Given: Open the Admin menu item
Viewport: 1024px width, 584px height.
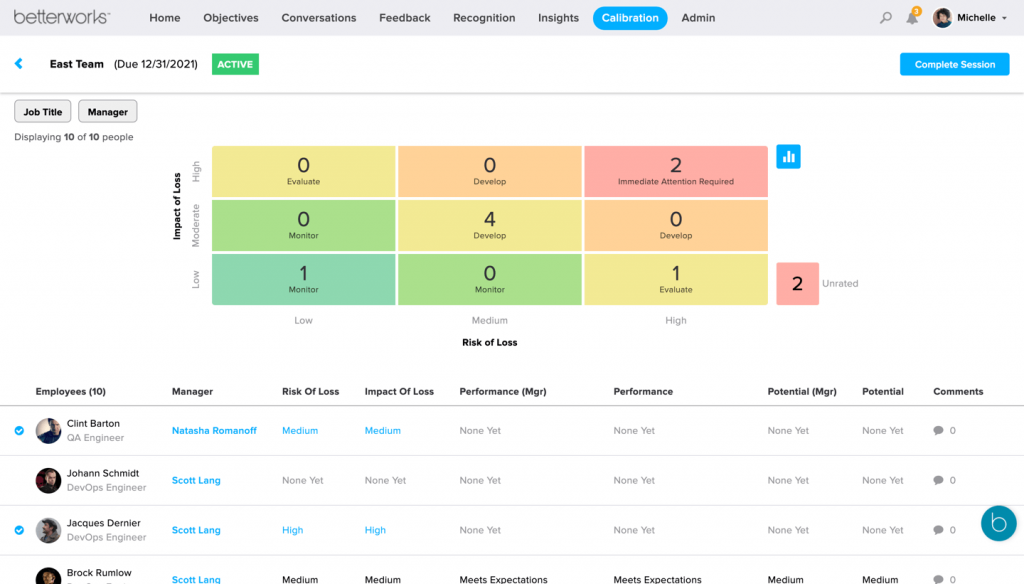Looking at the screenshot, I should pos(697,18).
